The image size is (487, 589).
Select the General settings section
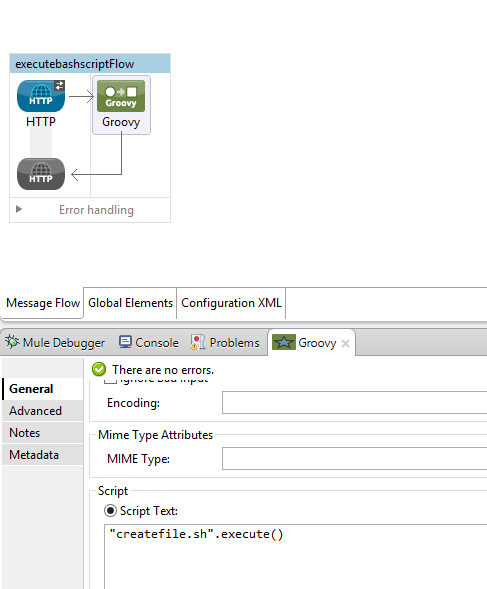[43, 389]
